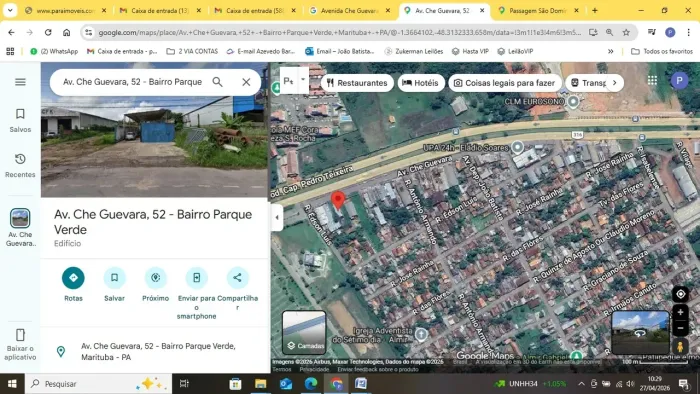Image resolution: width=700 pixels, height=394 pixels.
Task: Show more category chips arrow
Action: point(615,83)
